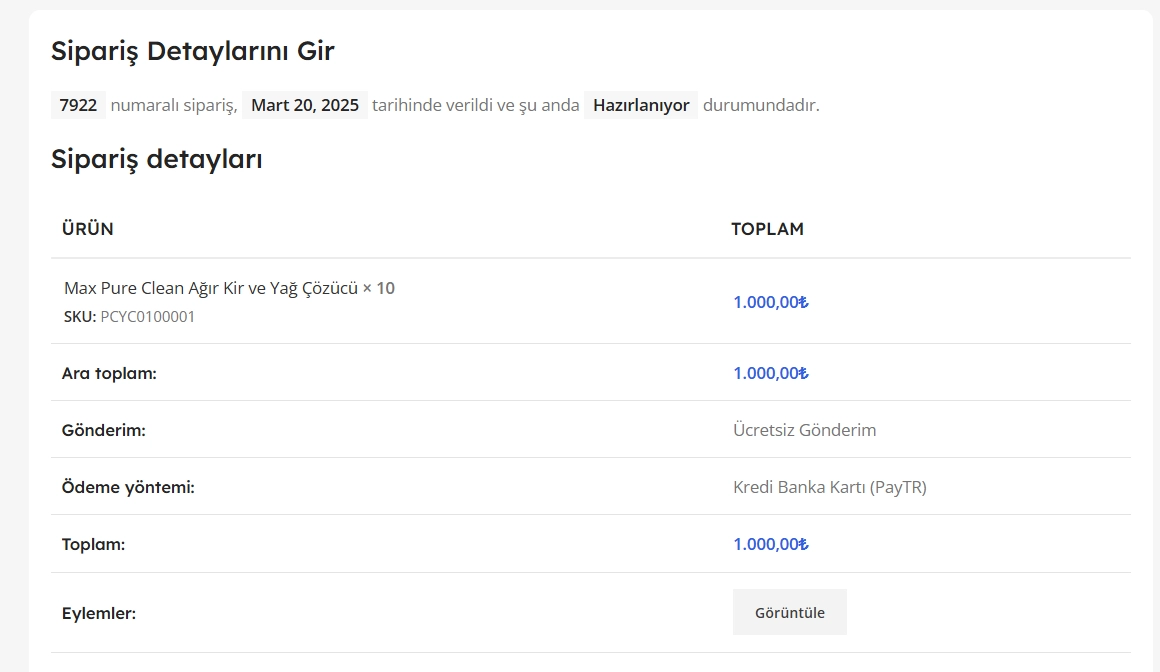The image size is (1160, 672).
Task: Click the Eylemler: row label
Action: 98,613
